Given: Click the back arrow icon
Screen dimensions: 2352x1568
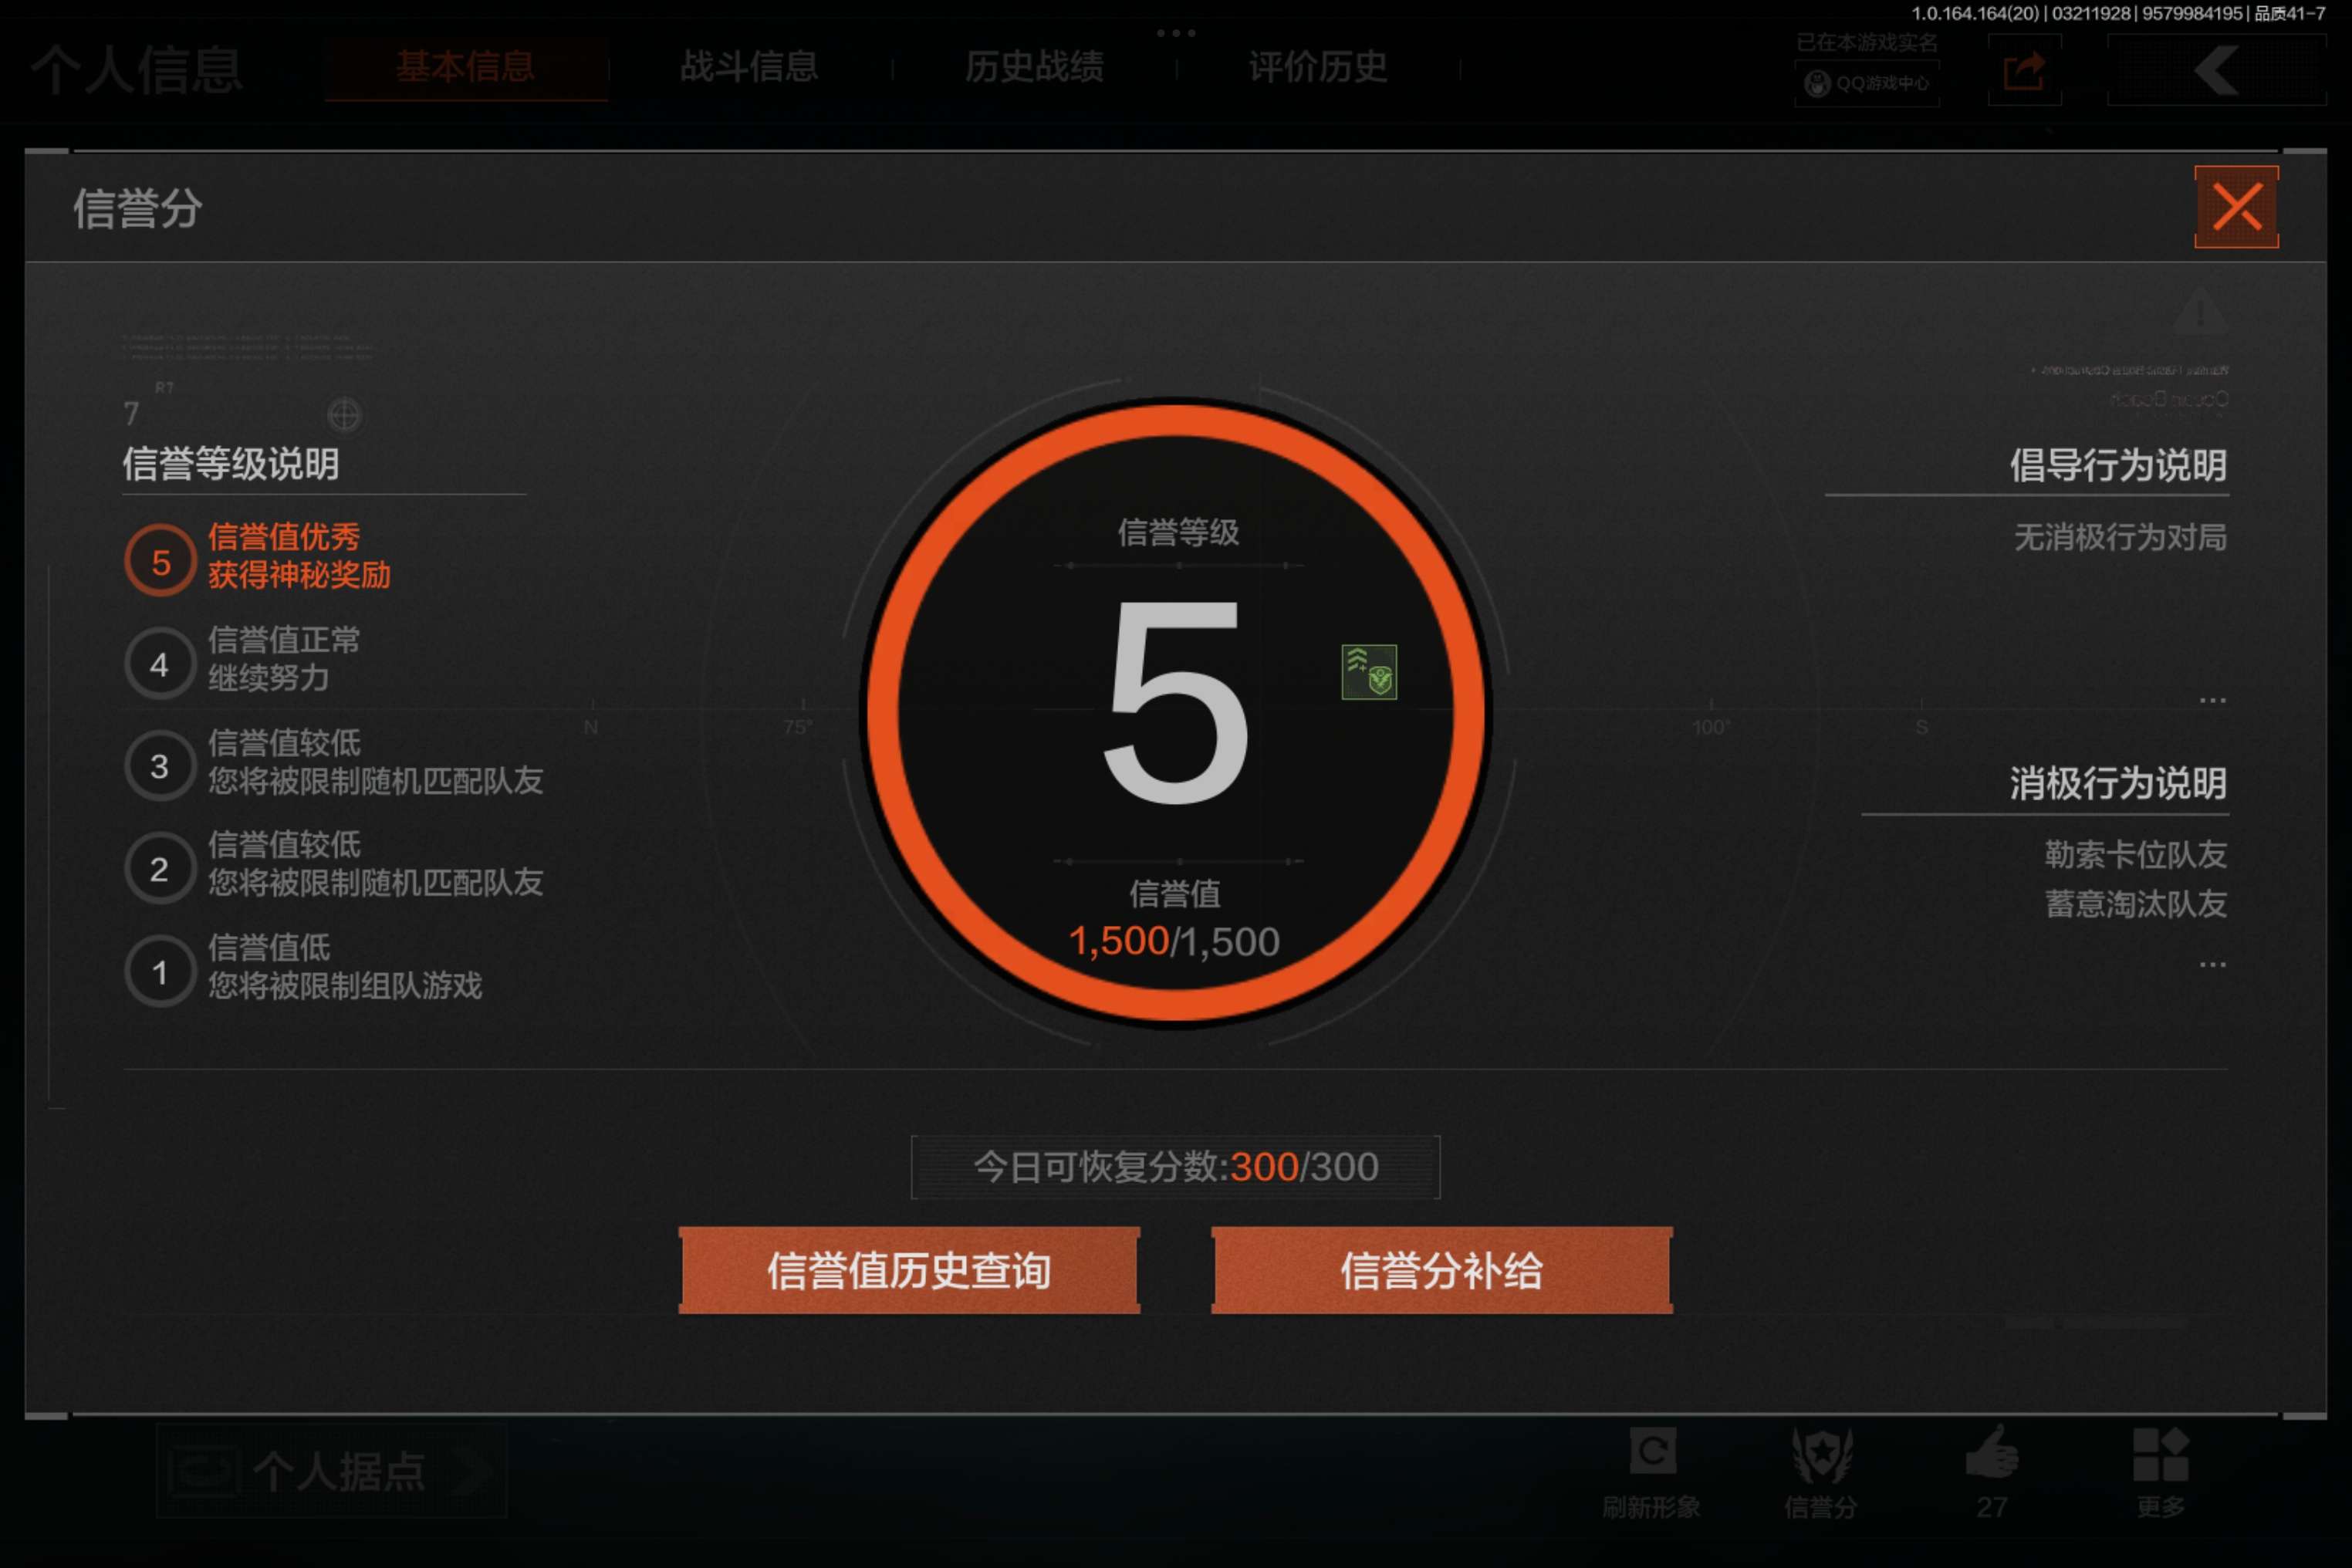Looking at the screenshot, I should click(x=2216, y=70).
